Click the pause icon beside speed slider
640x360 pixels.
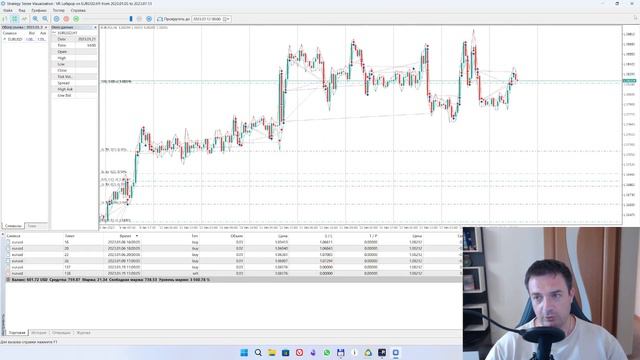tap(139, 19)
